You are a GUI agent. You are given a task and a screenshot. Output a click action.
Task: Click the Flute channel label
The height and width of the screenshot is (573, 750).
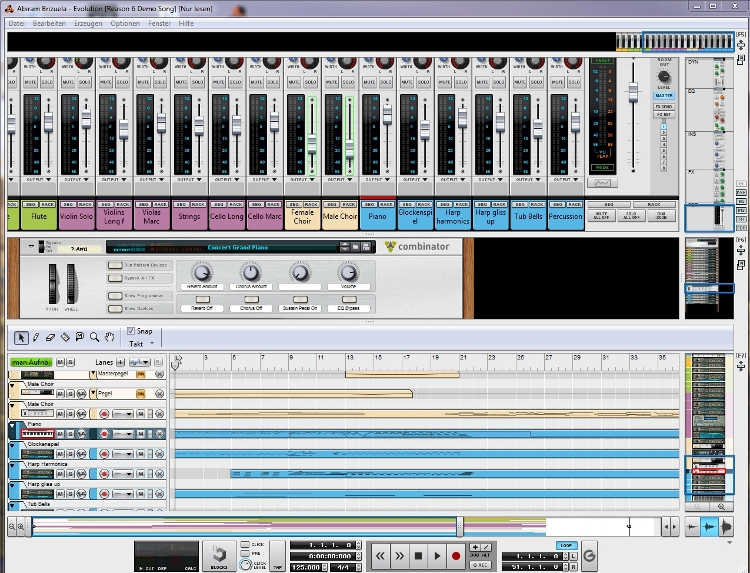click(x=39, y=214)
